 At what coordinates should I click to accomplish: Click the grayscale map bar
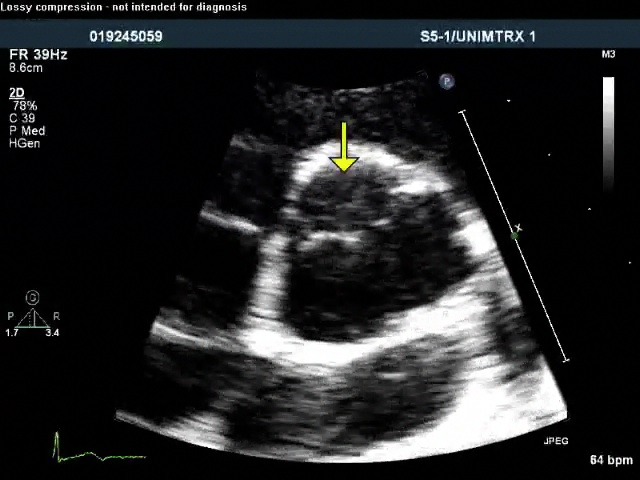tap(608, 130)
